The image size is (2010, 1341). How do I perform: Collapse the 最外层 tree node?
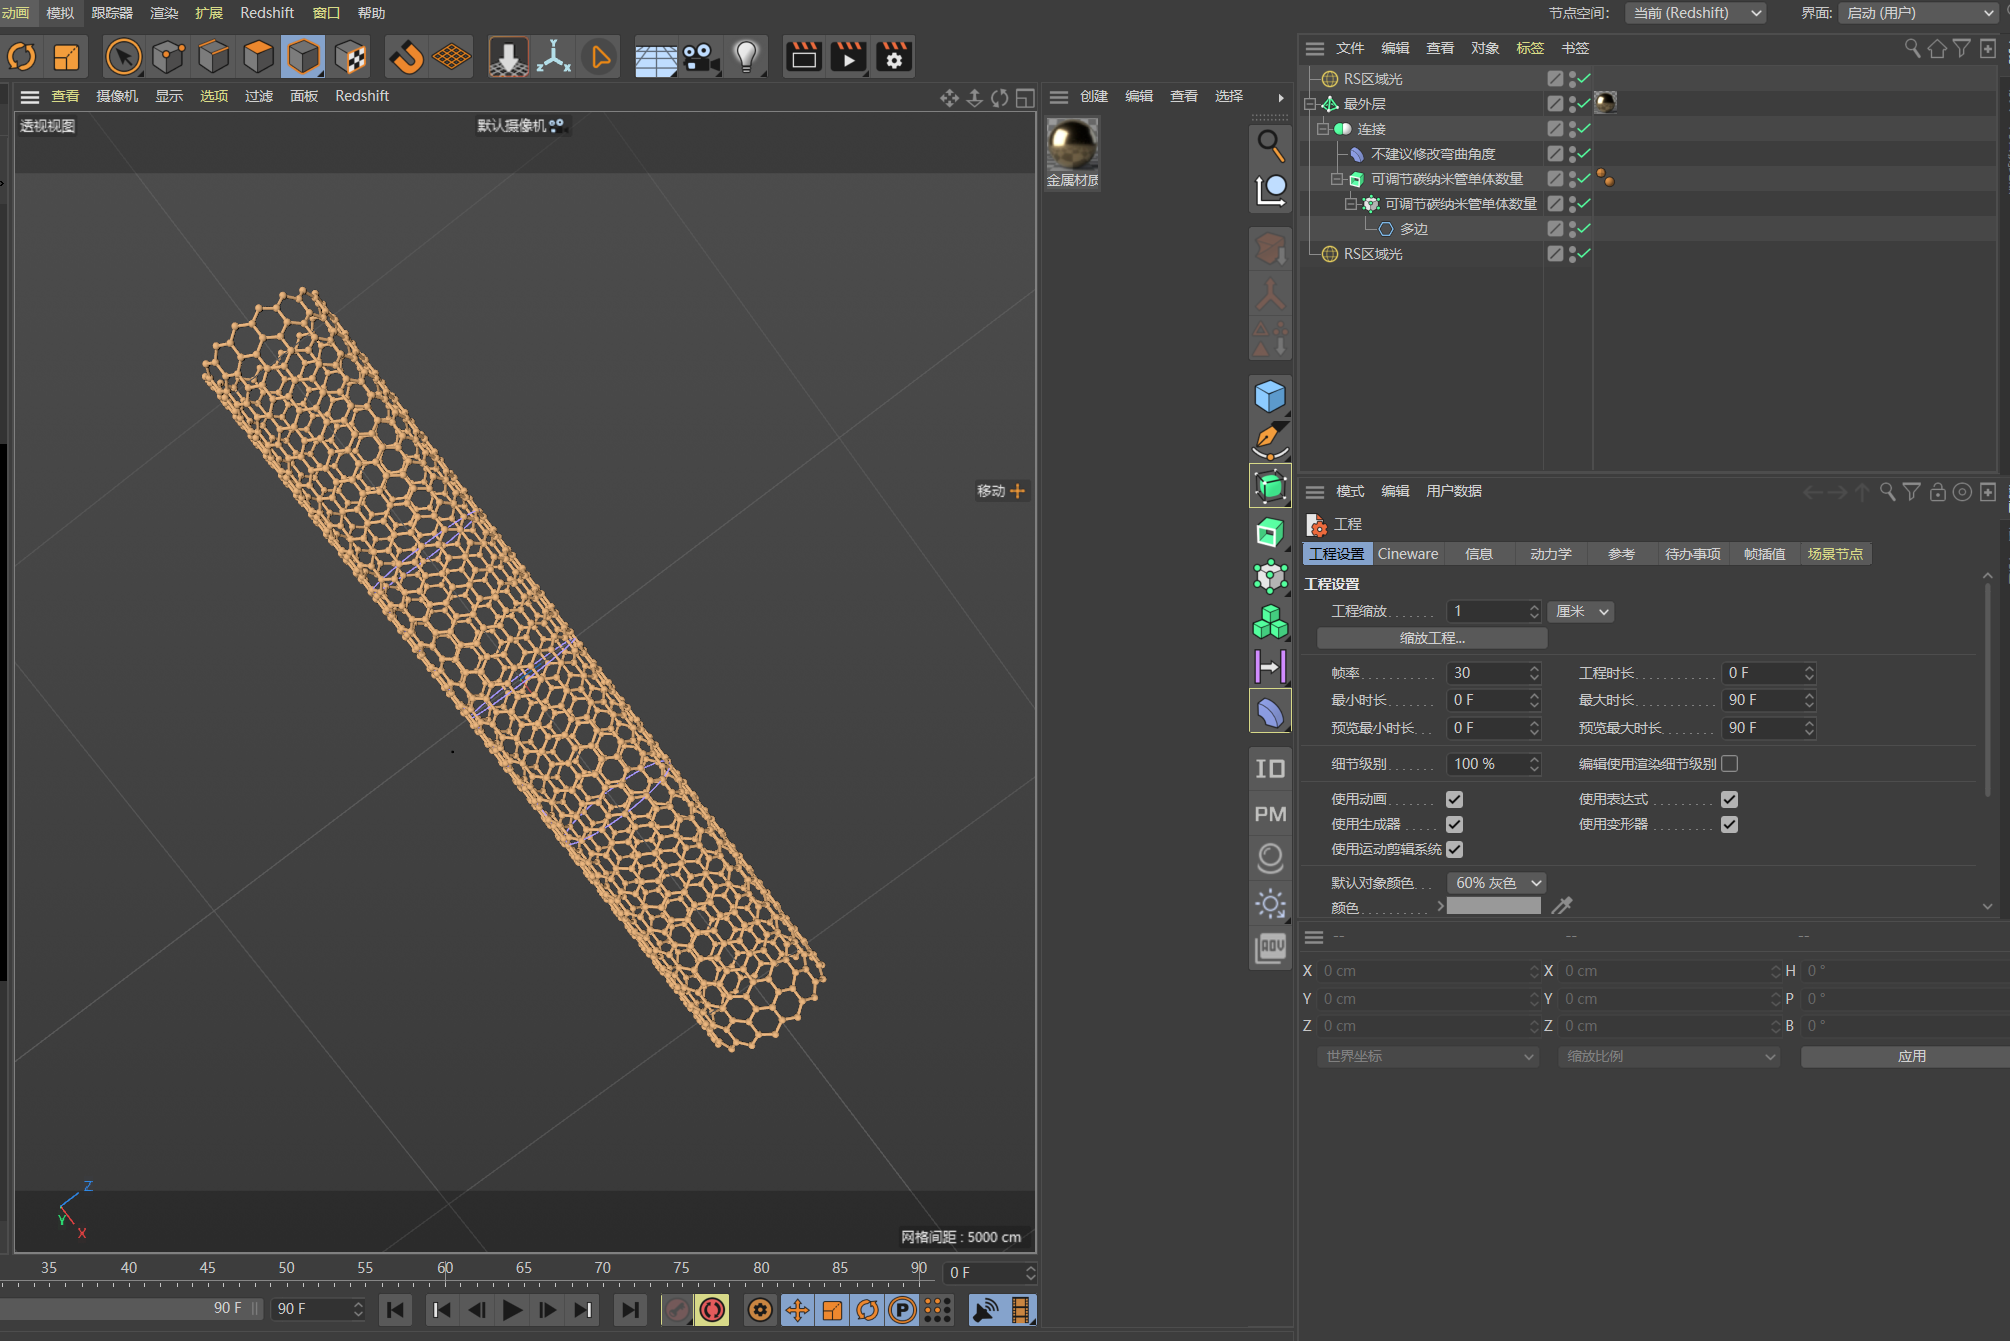(1309, 104)
